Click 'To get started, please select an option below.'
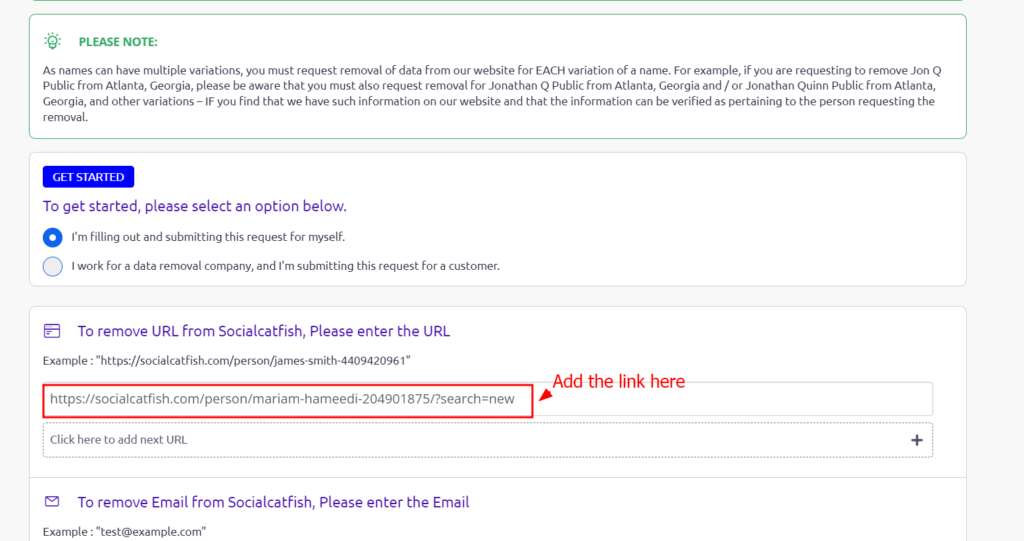The width and height of the screenshot is (1024, 541). 195,206
